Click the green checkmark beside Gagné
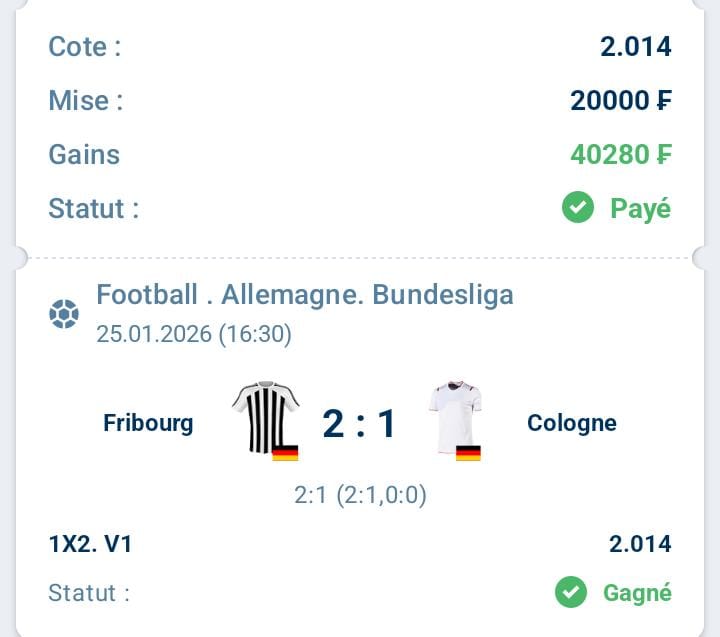The image size is (720, 637). tap(571, 592)
